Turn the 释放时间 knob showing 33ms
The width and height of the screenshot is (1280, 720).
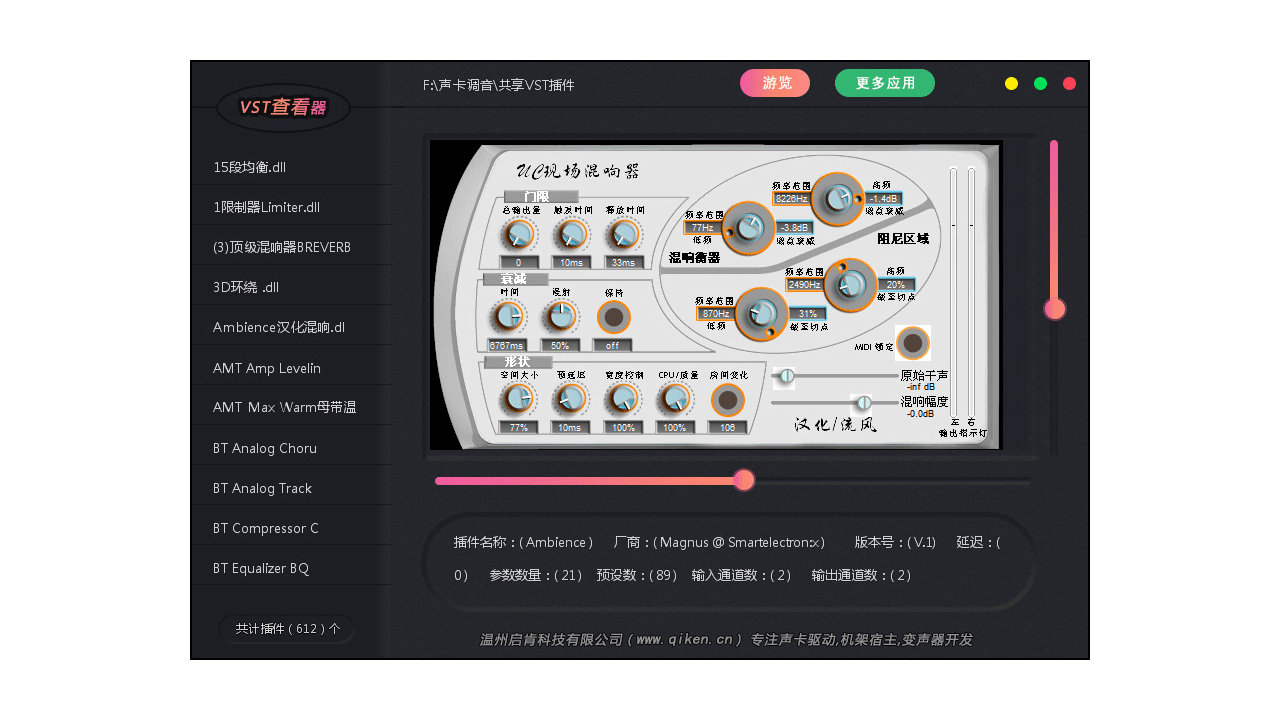(623, 232)
